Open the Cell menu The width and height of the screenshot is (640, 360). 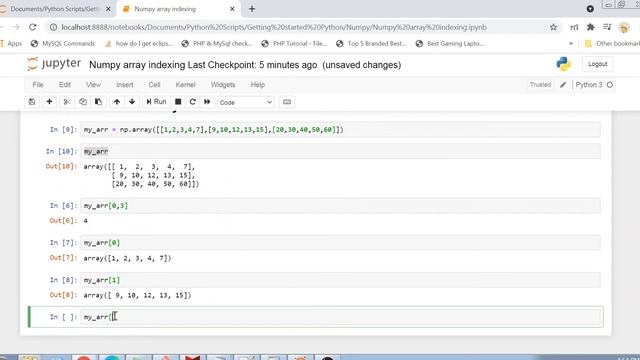point(154,84)
